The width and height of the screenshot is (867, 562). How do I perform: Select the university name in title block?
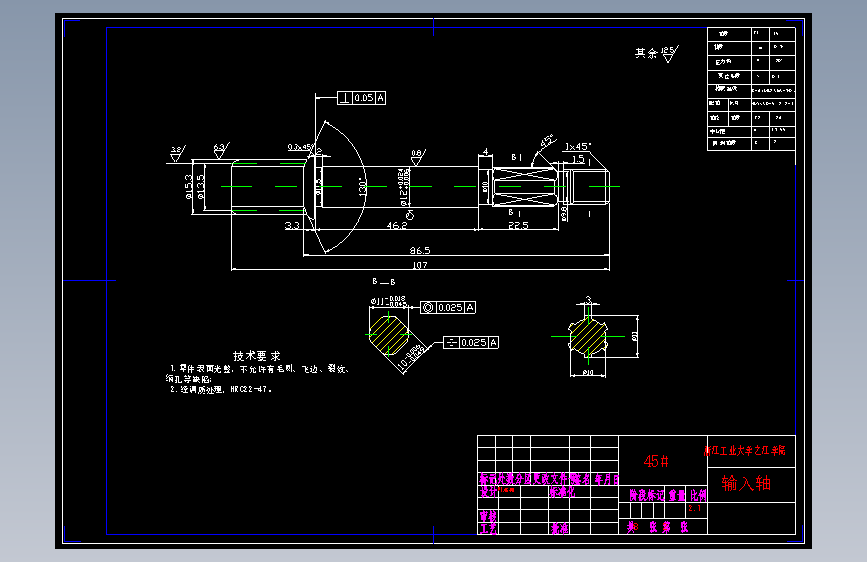(x=745, y=450)
